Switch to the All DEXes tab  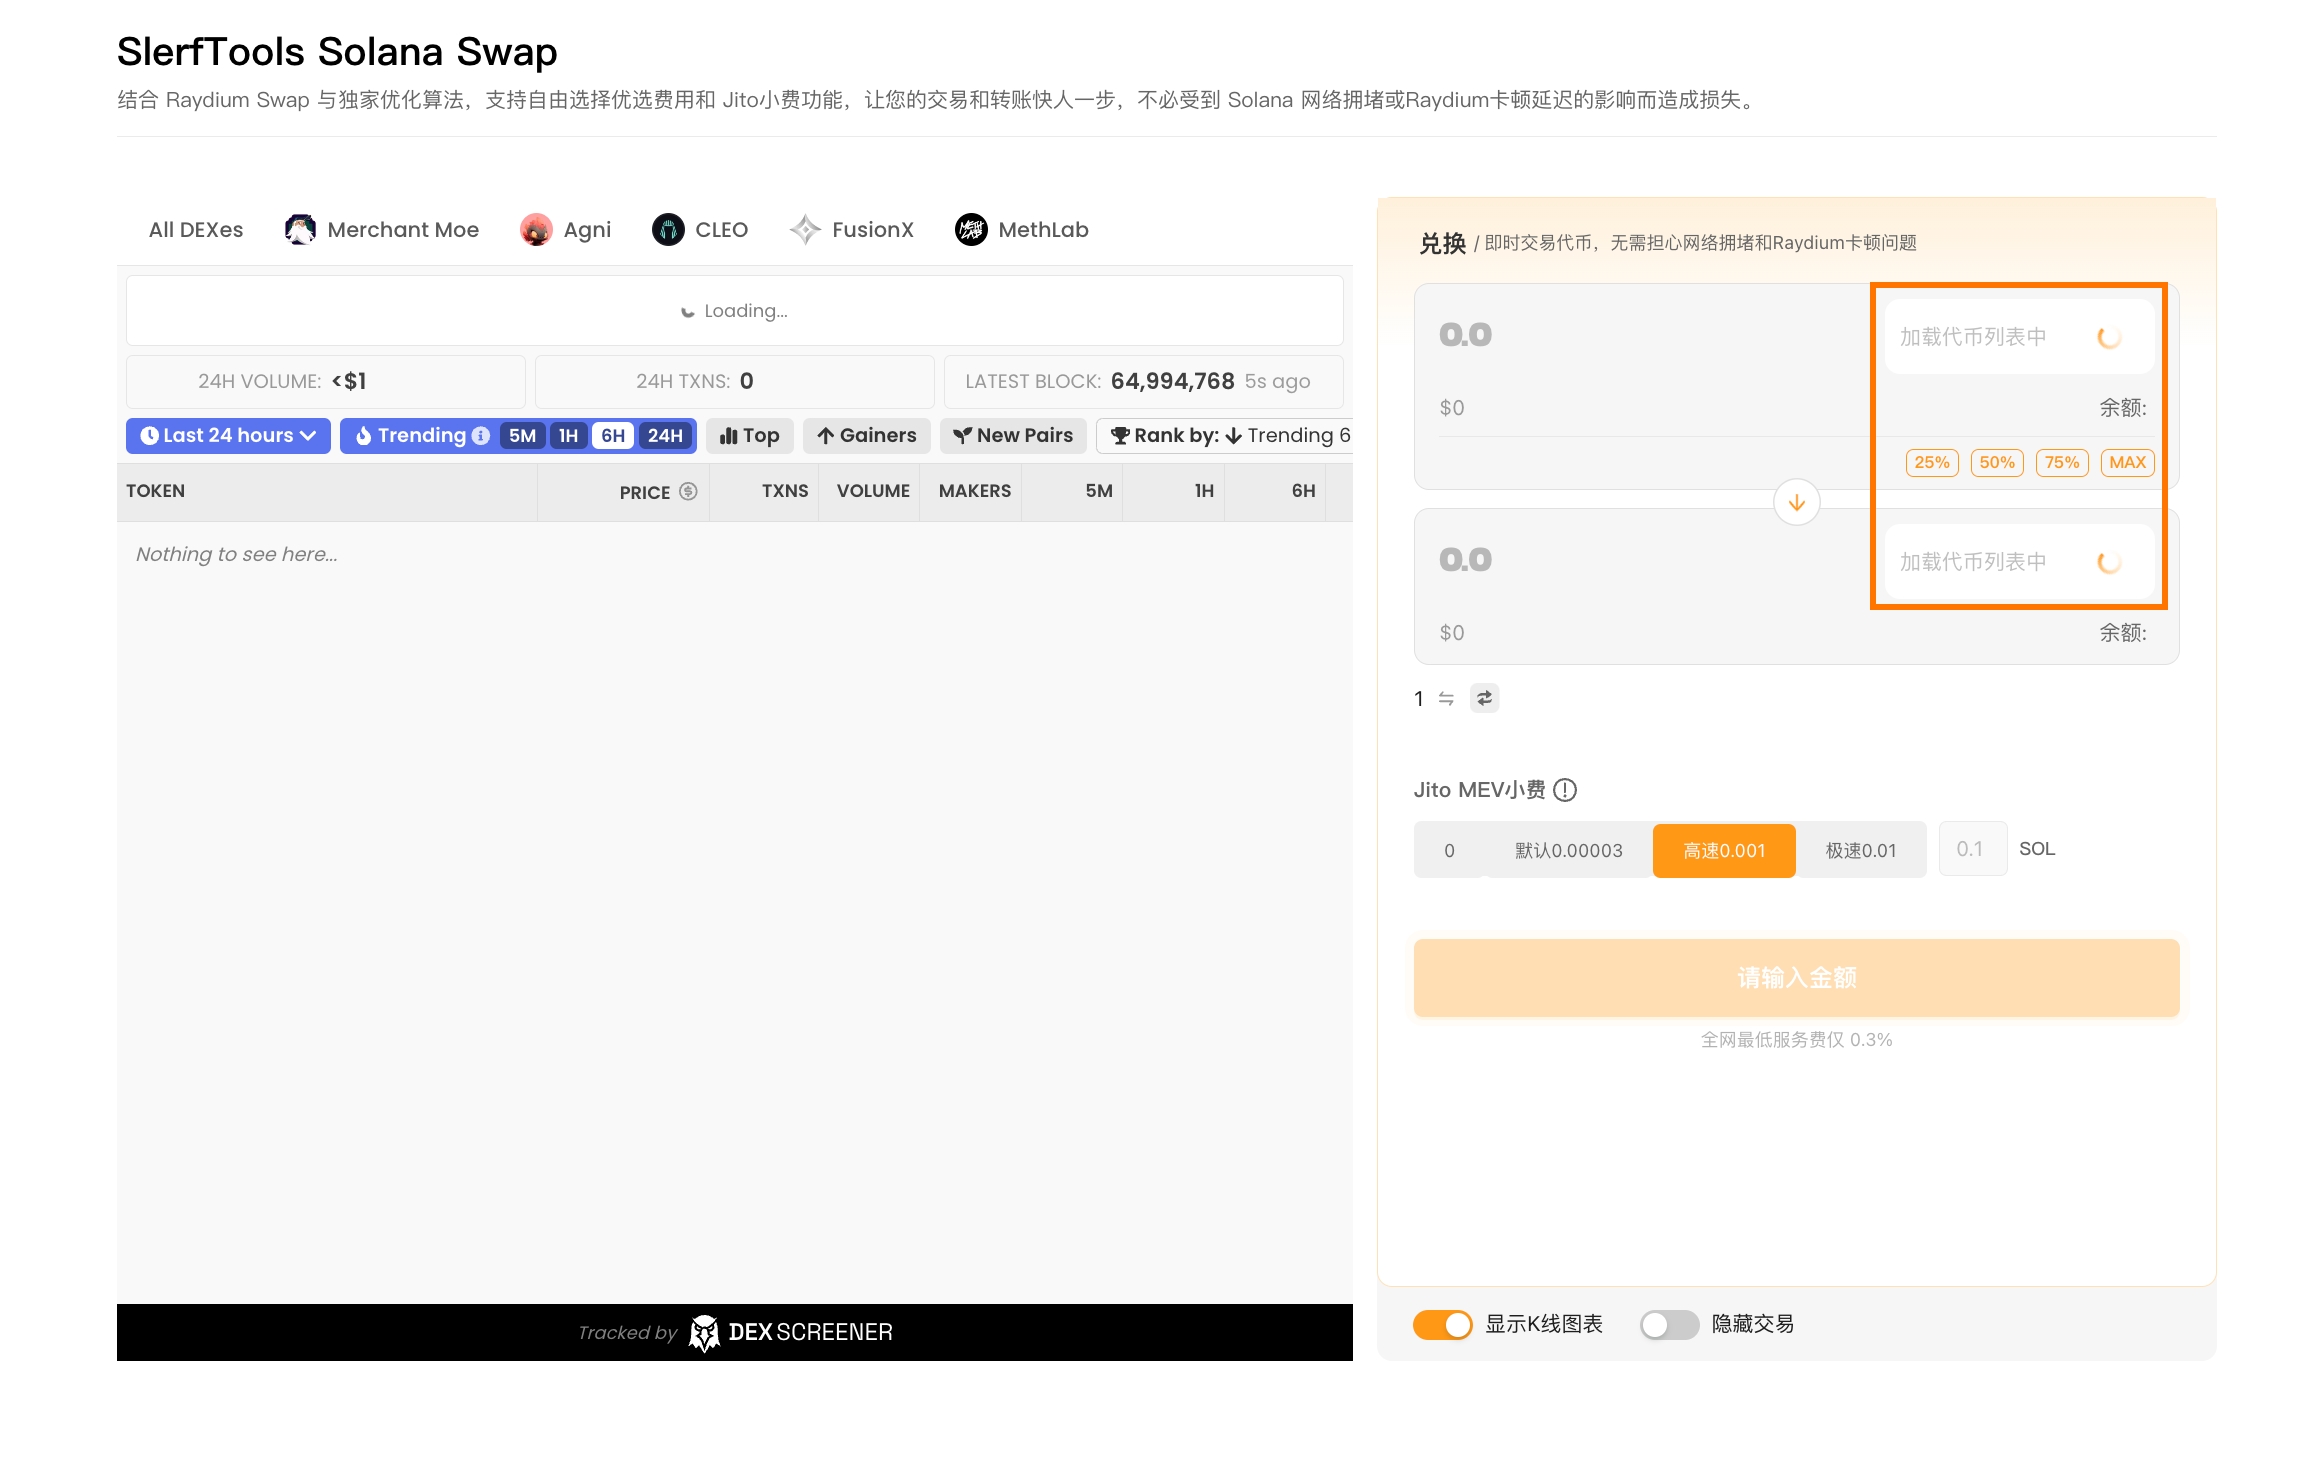click(x=196, y=230)
